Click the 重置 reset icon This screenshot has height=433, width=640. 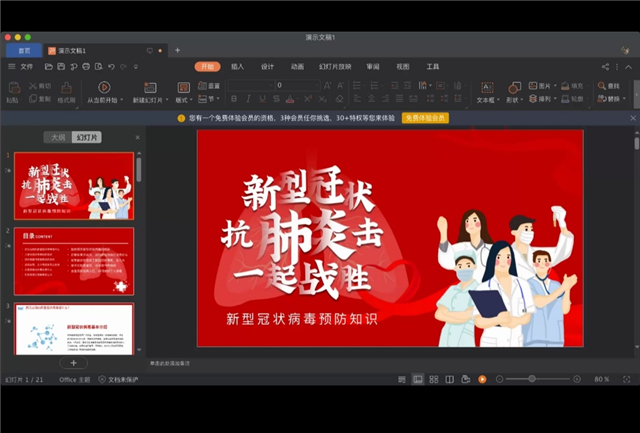(x=202, y=85)
